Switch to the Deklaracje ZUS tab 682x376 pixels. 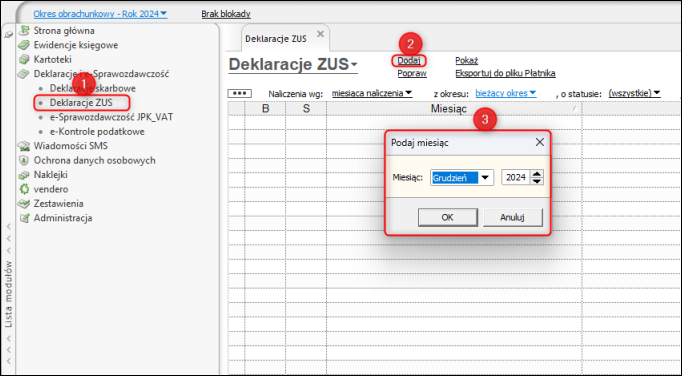pyautogui.click(x=276, y=39)
